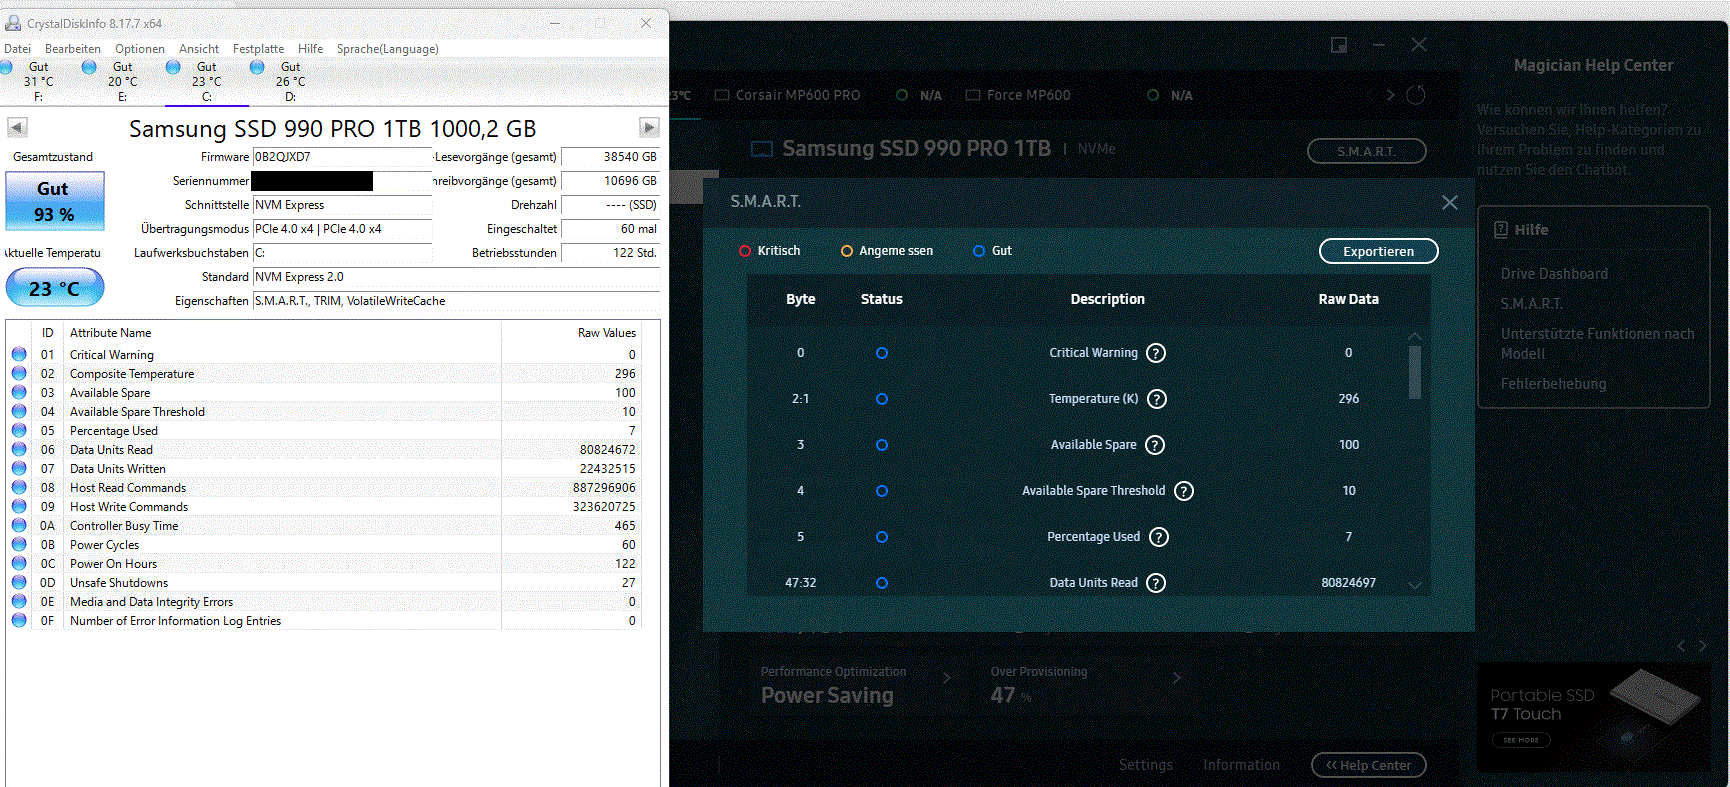Click the Exportieren button
Screen dimensions: 1730x787
coord(1378,251)
